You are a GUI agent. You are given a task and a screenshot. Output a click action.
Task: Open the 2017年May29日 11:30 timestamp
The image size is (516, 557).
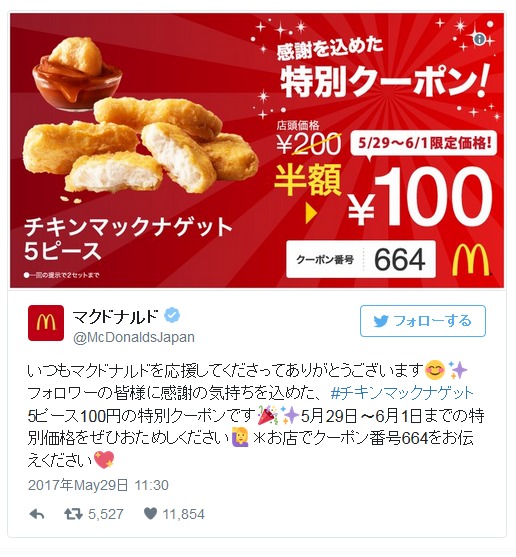click(98, 485)
